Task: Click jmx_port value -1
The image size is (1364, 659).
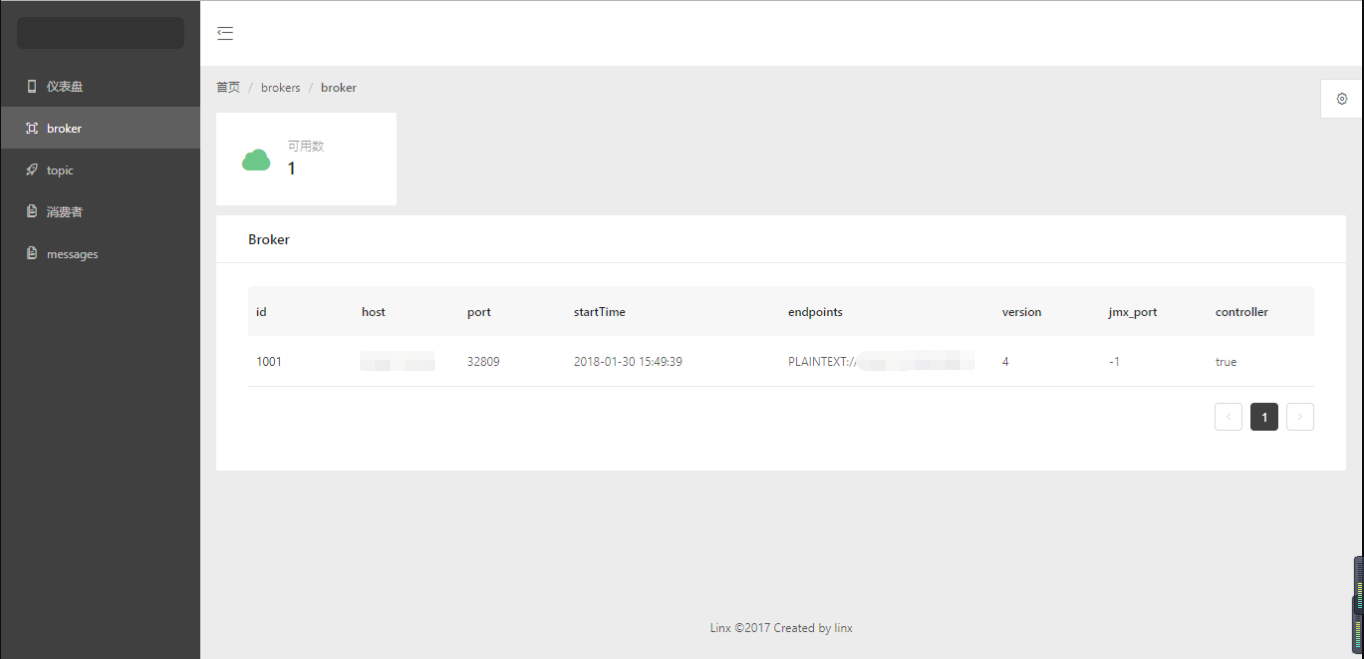Action: click(1114, 362)
